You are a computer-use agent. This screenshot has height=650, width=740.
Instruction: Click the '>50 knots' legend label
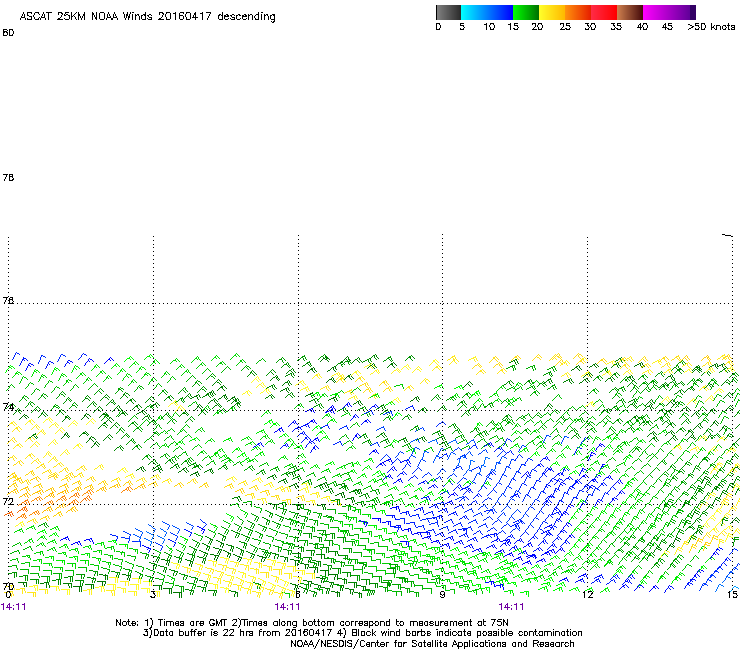(x=711, y=27)
